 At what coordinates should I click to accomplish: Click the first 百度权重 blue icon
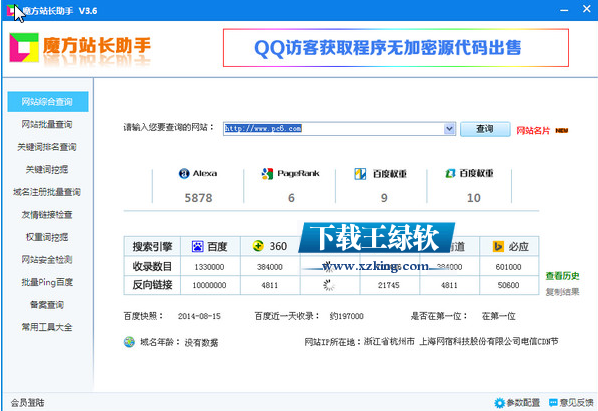click(360, 174)
